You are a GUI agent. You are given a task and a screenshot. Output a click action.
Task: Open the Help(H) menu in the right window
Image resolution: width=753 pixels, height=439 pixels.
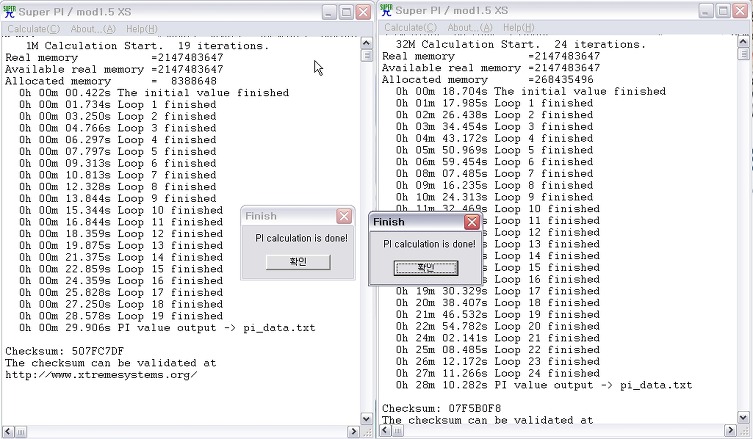pyautogui.click(x=519, y=27)
